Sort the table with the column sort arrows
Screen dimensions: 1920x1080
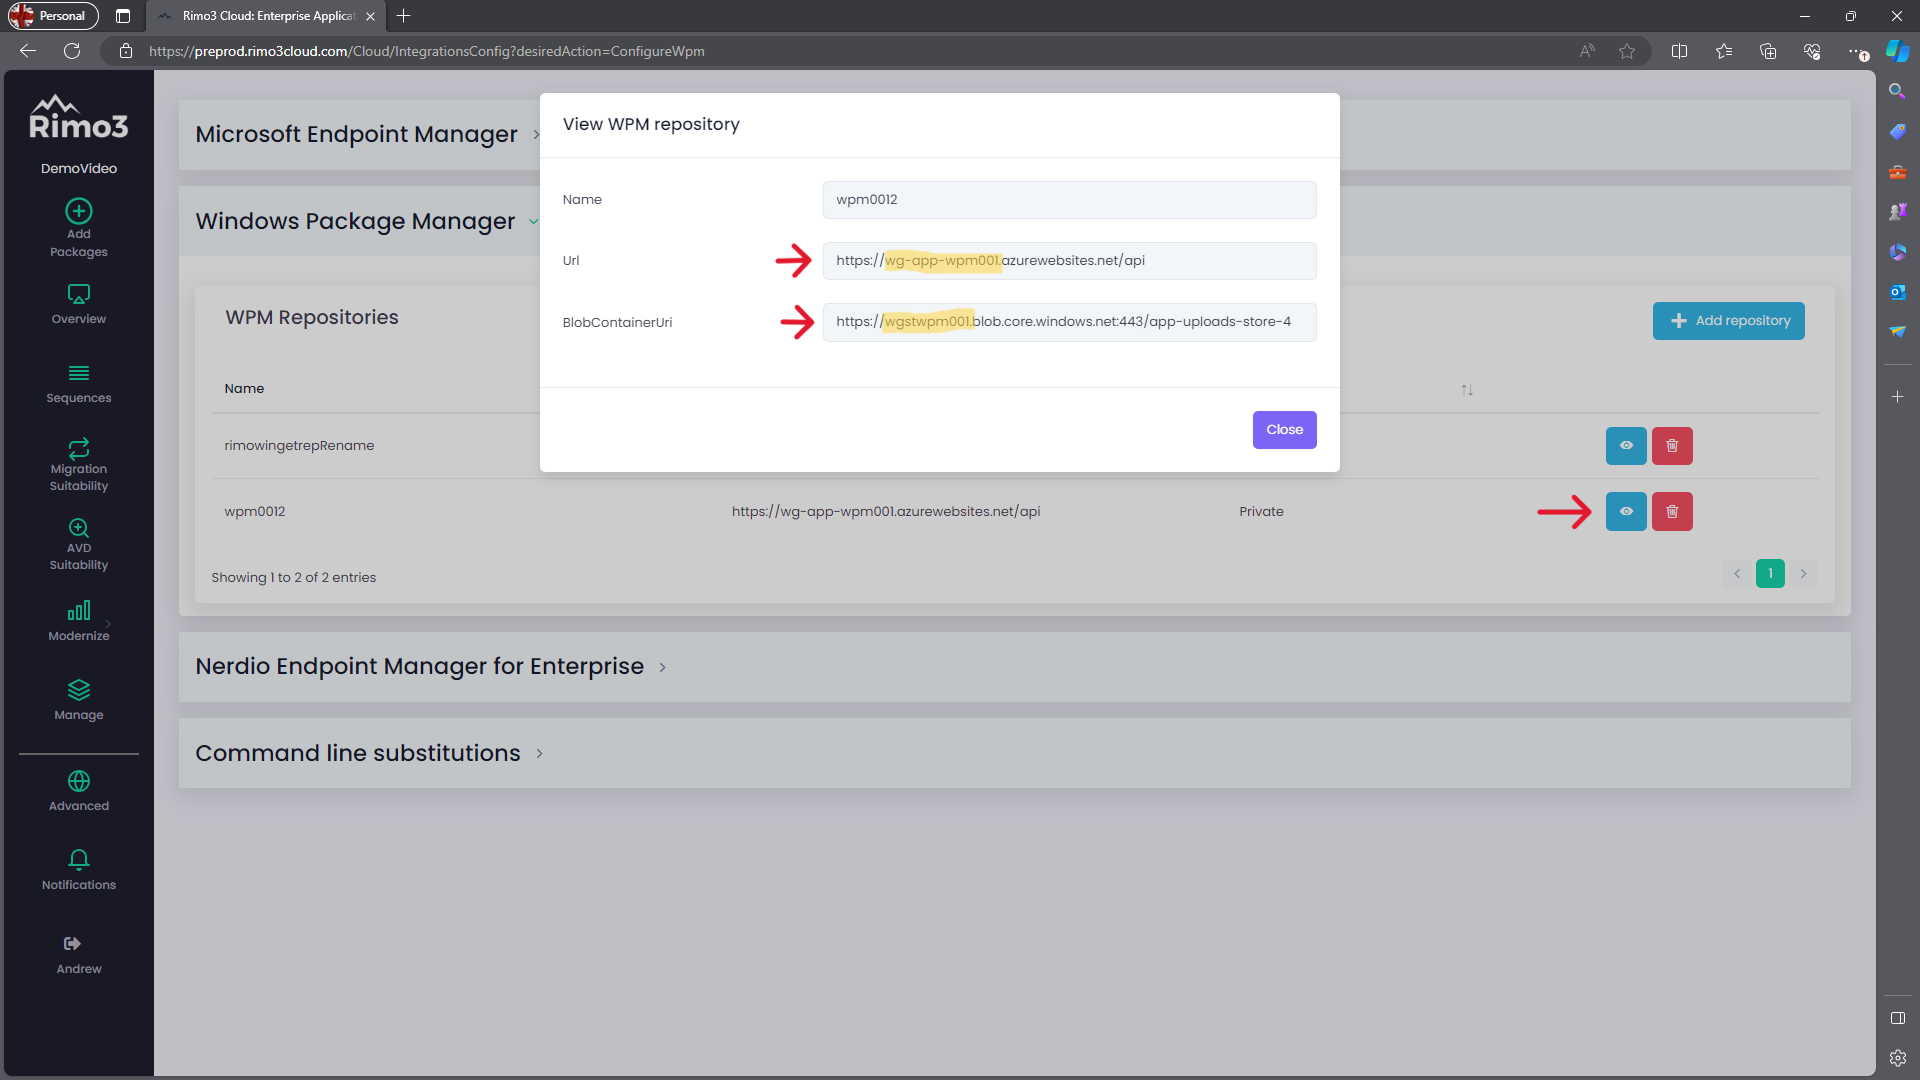click(x=1467, y=390)
